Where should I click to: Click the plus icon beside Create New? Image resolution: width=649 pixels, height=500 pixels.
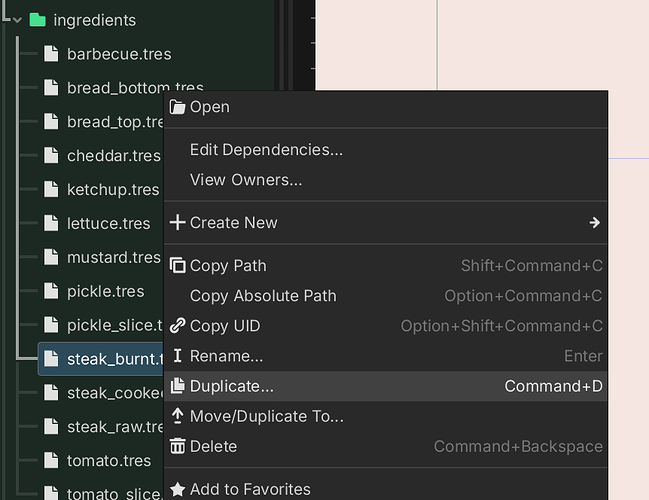click(178, 222)
